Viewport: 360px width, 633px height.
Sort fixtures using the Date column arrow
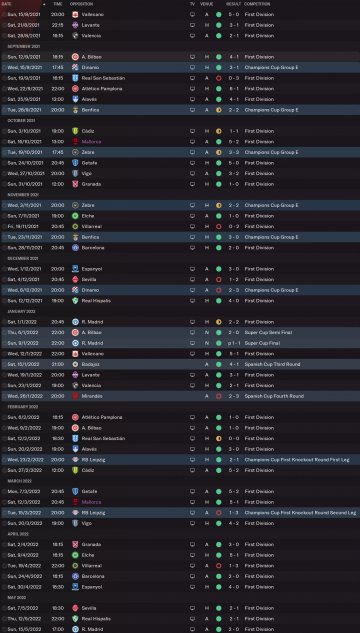pyautogui.click(x=44, y=4)
